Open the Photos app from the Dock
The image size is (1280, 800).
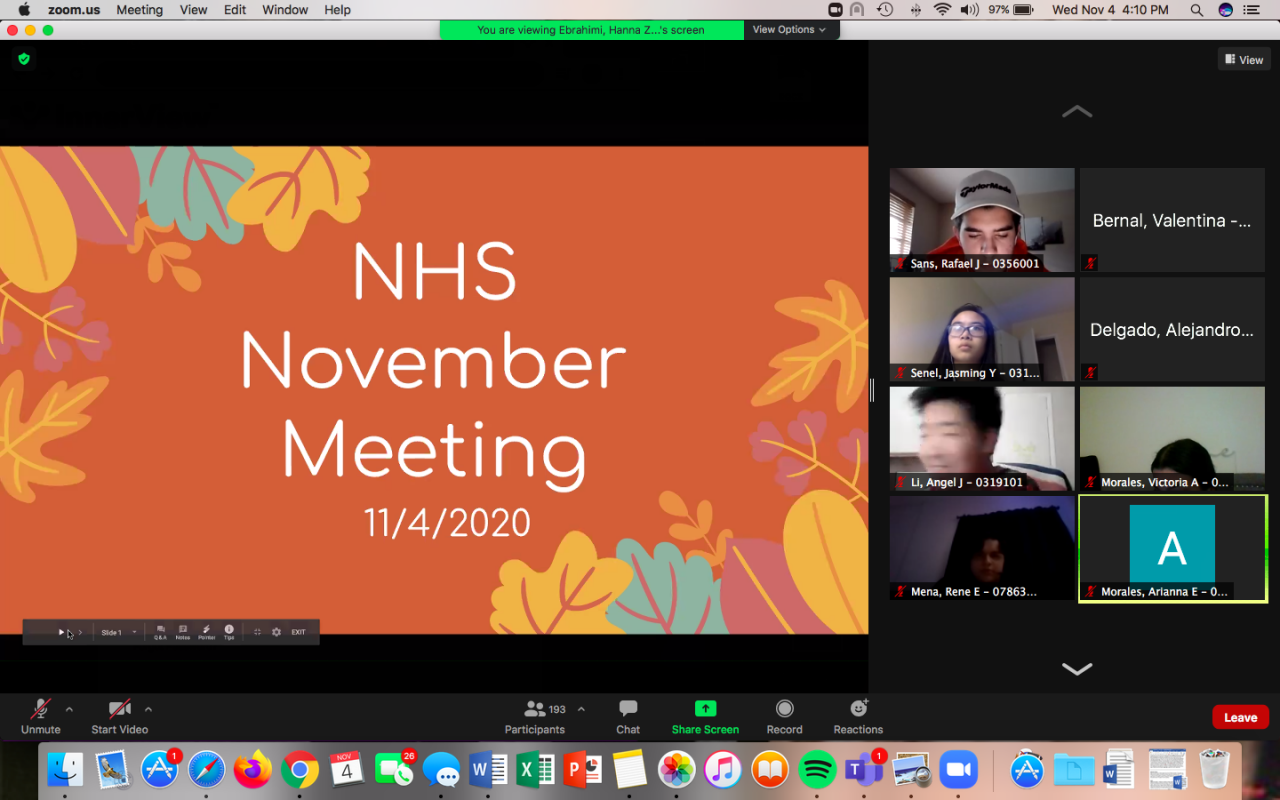pyautogui.click(x=676, y=769)
